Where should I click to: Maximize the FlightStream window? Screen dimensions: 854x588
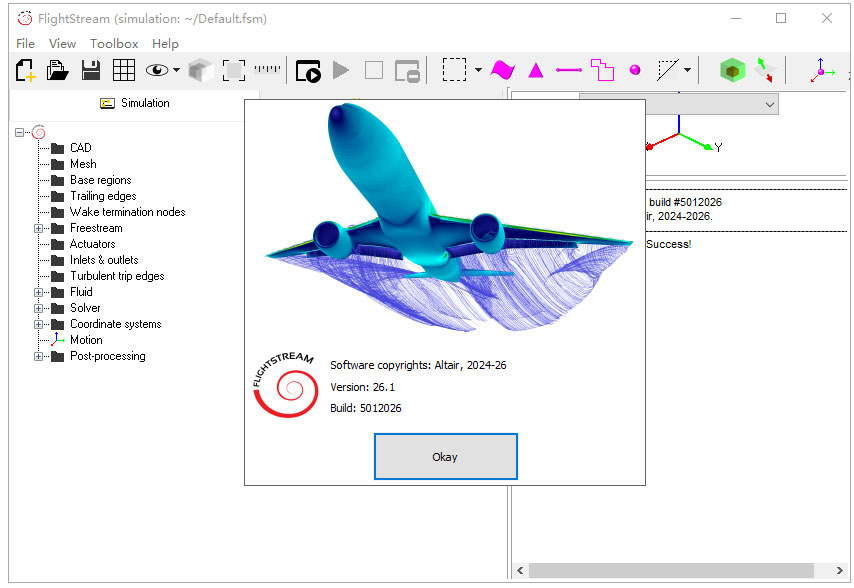[x=781, y=18]
